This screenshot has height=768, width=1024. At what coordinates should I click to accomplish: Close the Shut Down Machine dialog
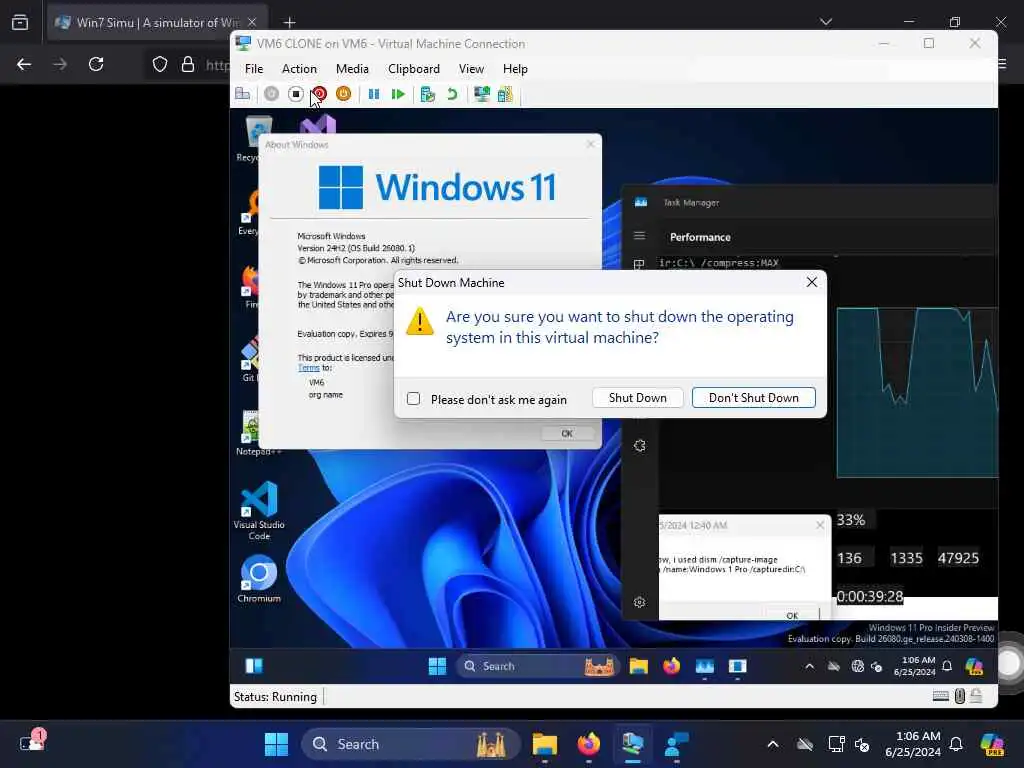812,282
